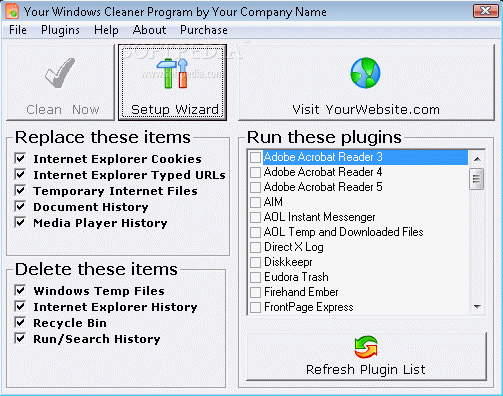503x396 pixels.
Task: Toggle Temporary Internet Files checkbox
Action: (20, 190)
